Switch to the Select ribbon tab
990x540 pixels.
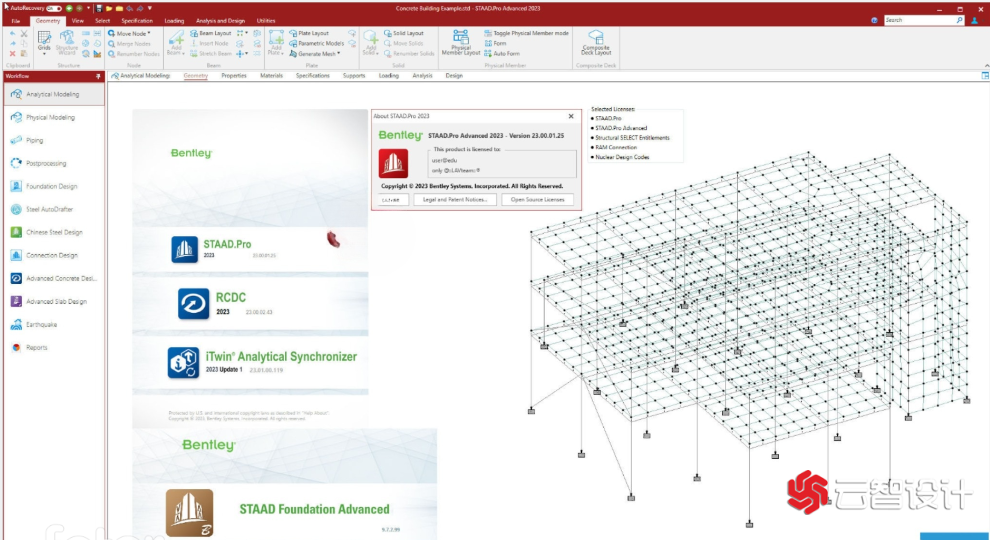coord(102,21)
